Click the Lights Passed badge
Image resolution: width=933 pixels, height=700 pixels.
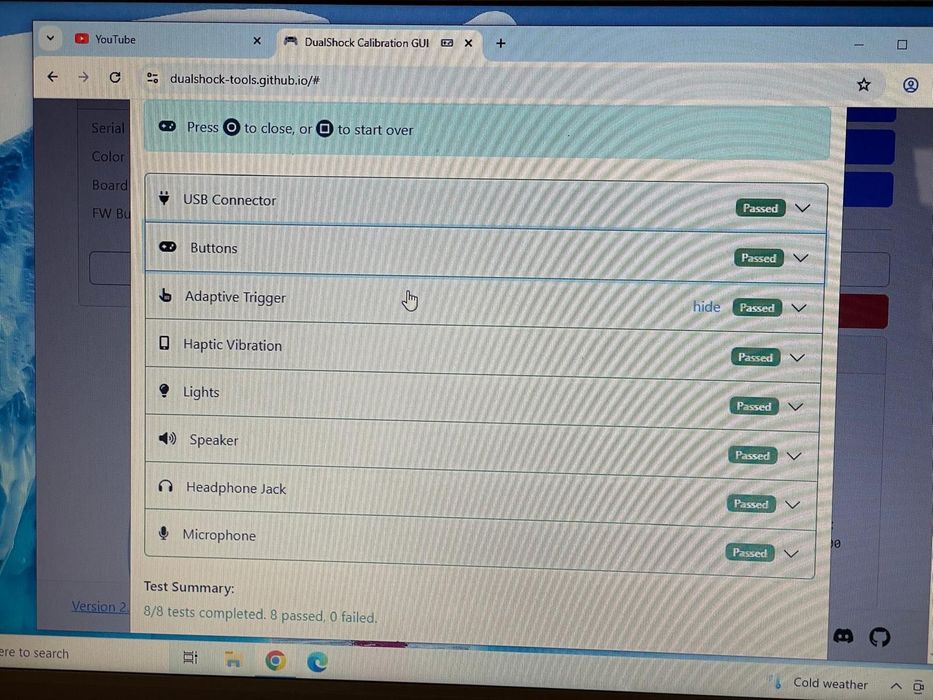coord(754,407)
